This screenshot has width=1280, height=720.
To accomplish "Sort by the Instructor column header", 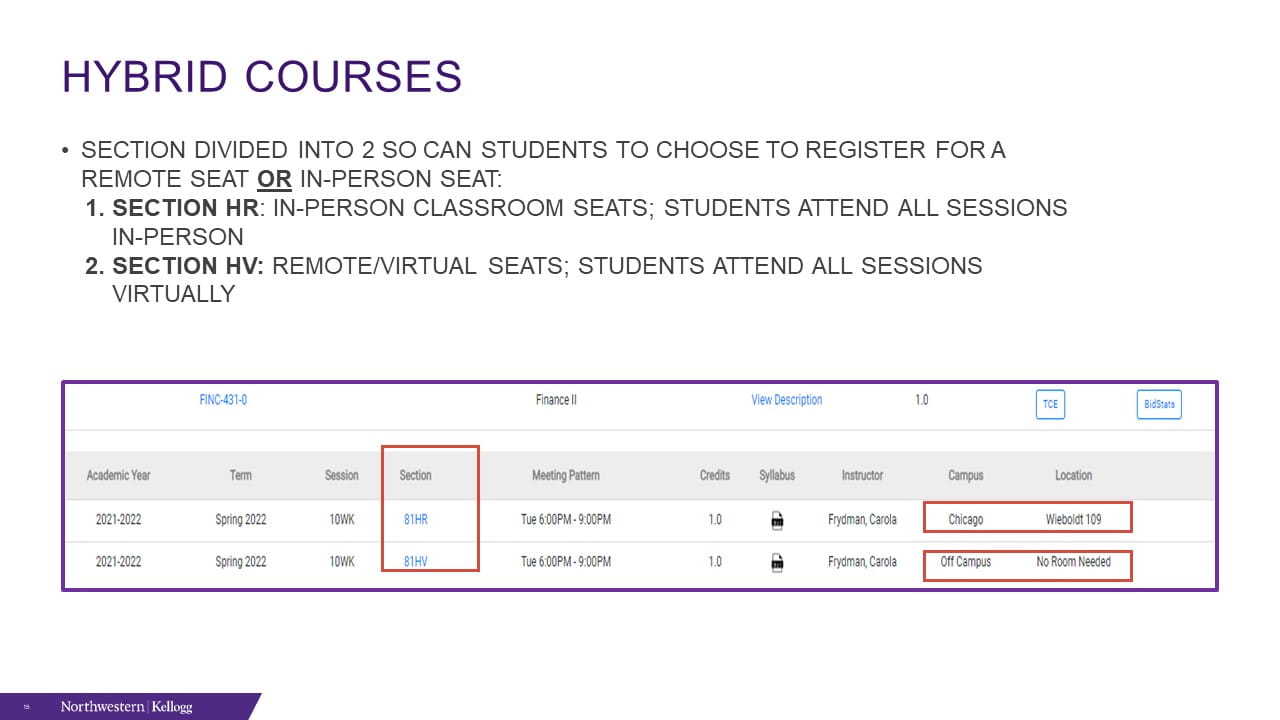I will click(862, 475).
